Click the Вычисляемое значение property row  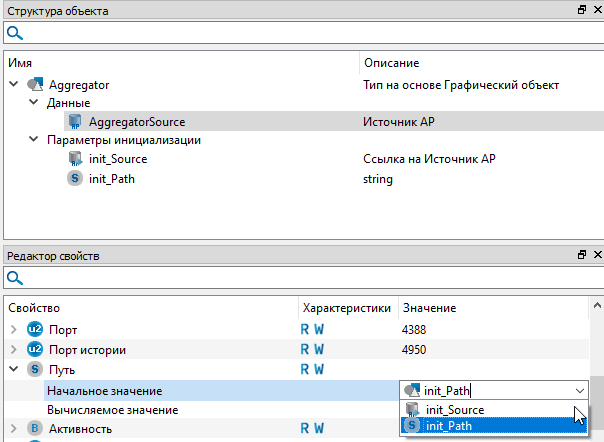112,409
